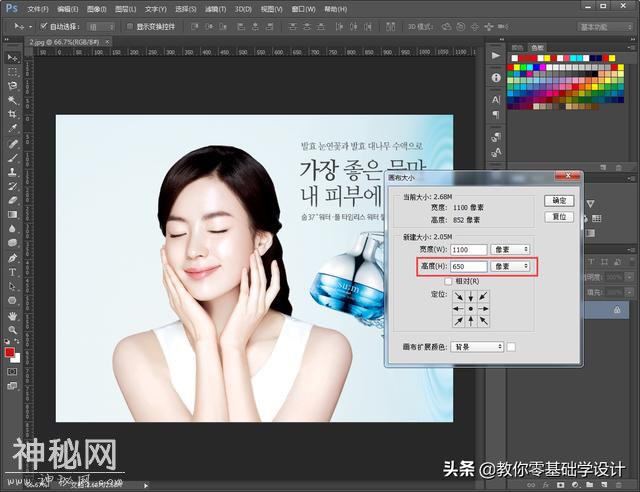Image resolution: width=640 pixels, height=492 pixels.
Task: Click the top-center anchor arrow in 定位 grid
Action: click(471, 298)
